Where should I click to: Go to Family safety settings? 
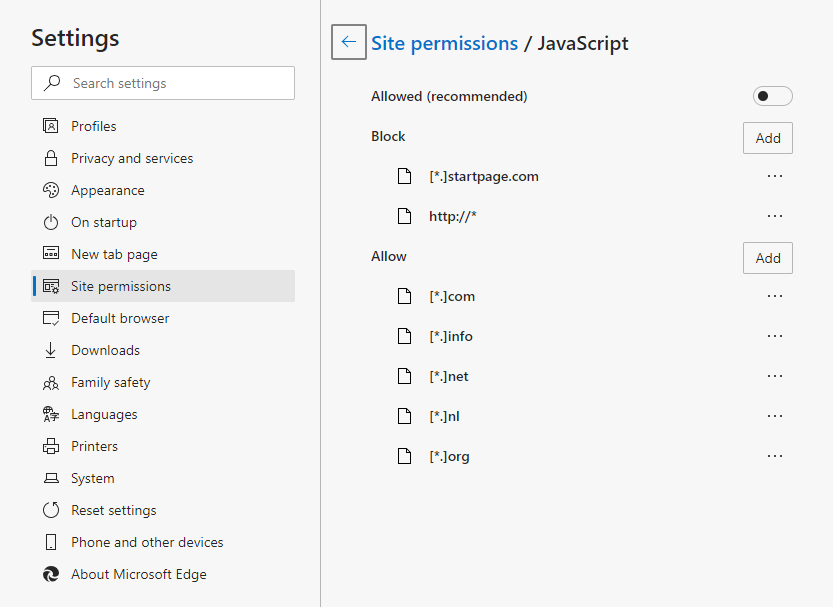click(110, 382)
